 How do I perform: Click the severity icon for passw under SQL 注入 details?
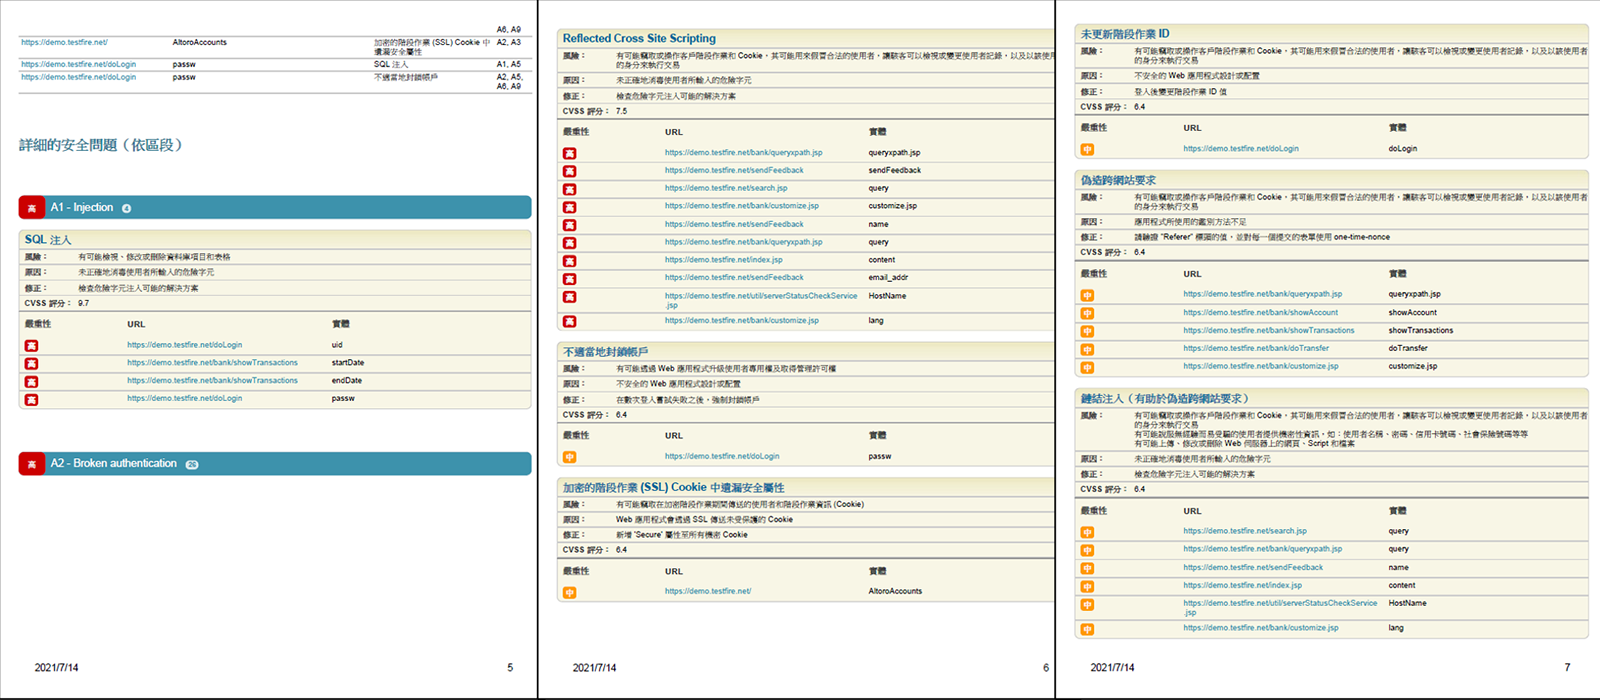pyautogui.click(x=32, y=400)
